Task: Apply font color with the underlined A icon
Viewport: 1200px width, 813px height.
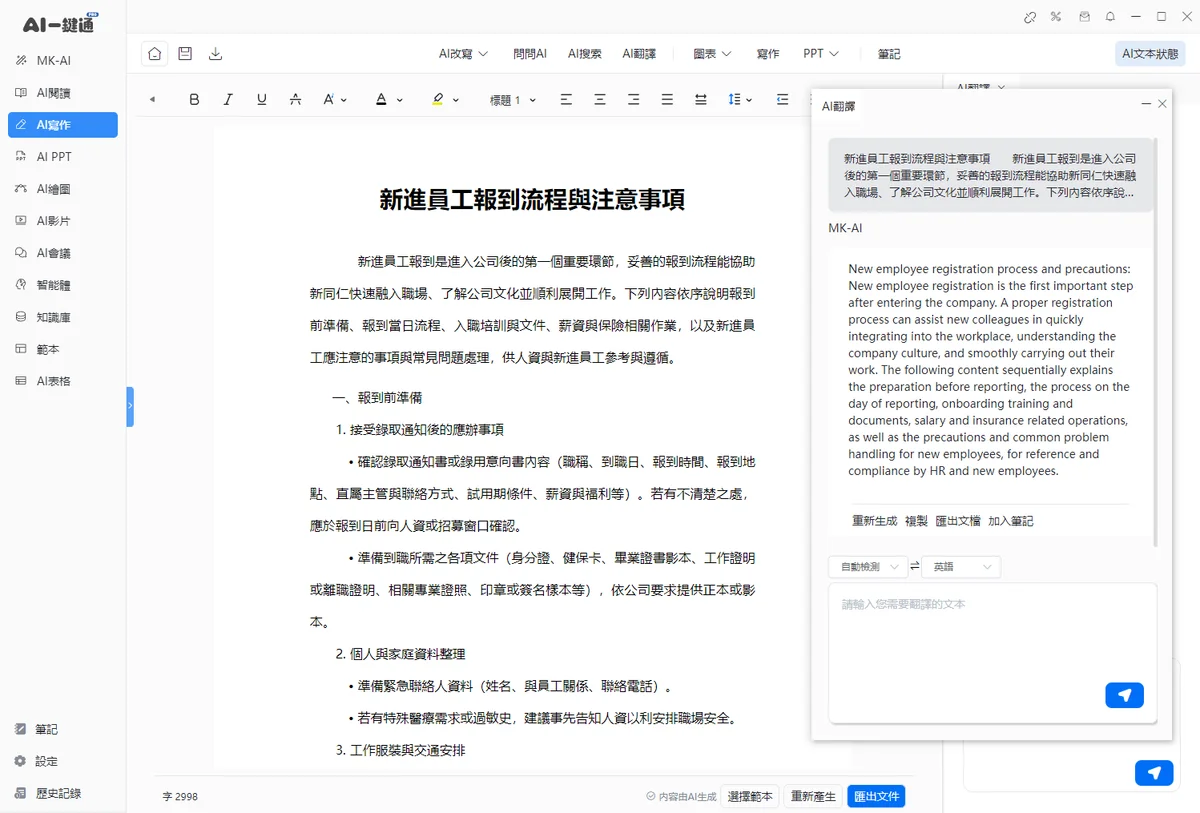Action: [381, 100]
